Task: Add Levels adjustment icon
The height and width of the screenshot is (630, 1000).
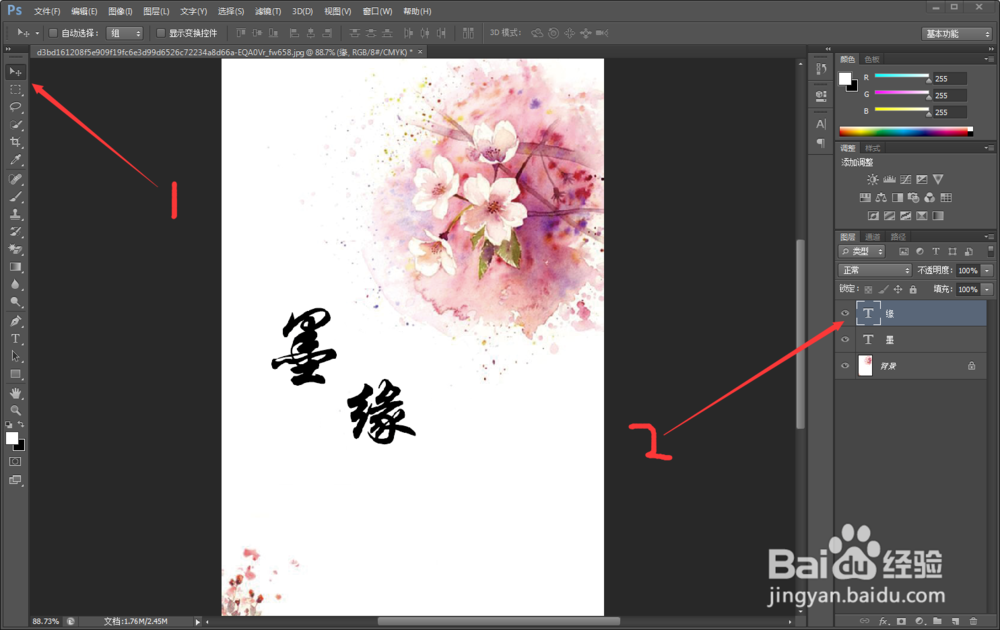Action: [x=889, y=180]
